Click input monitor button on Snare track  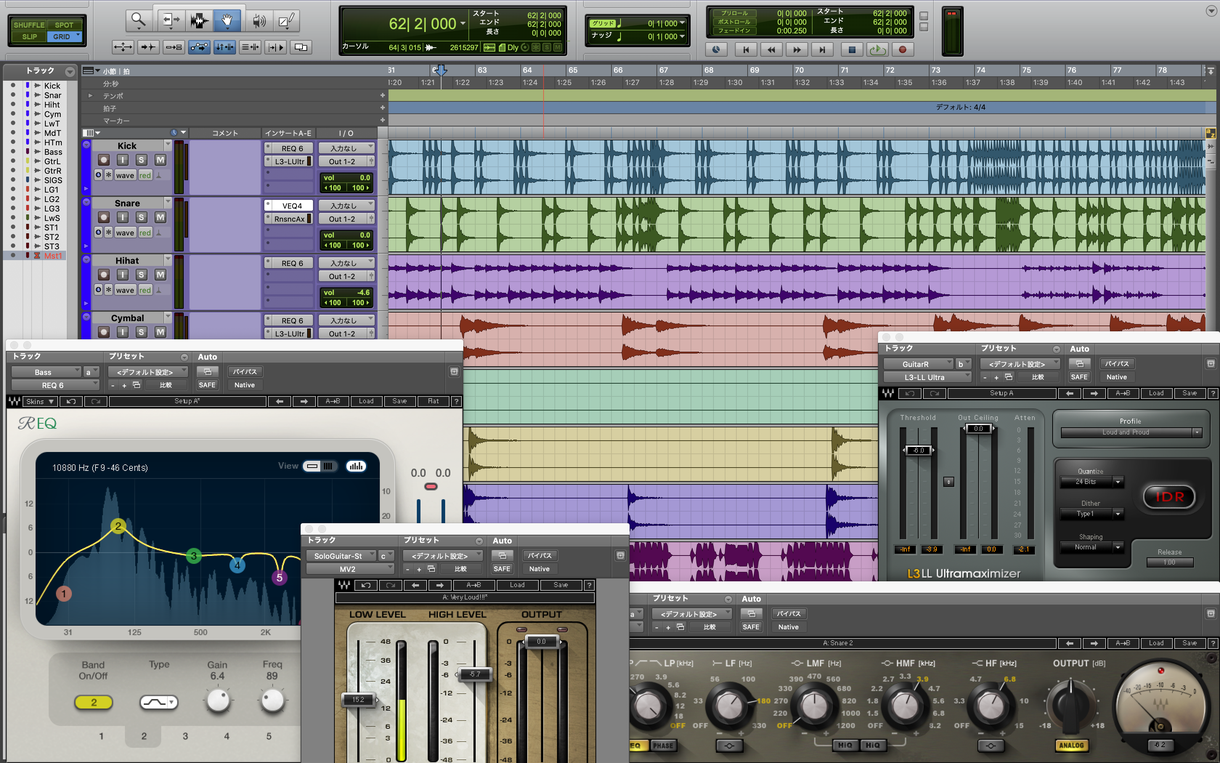(x=123, y=218)
